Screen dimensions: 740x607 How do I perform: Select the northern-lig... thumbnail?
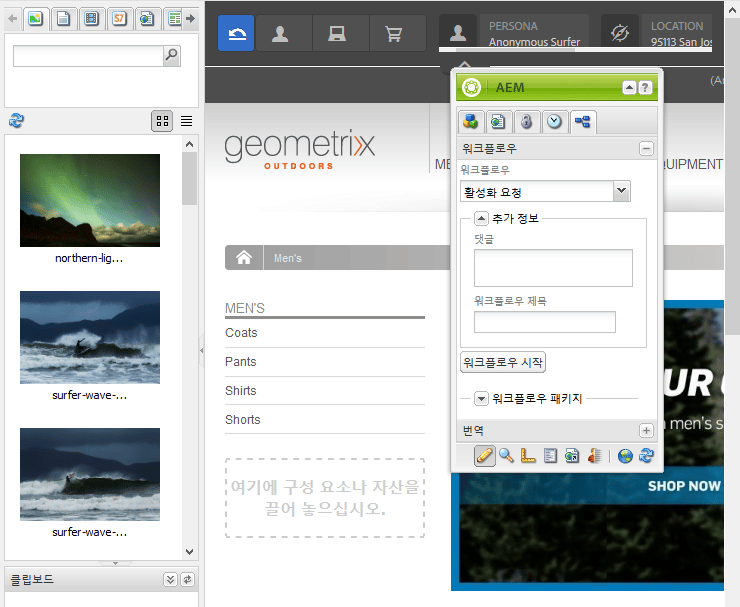pos(90,200)
